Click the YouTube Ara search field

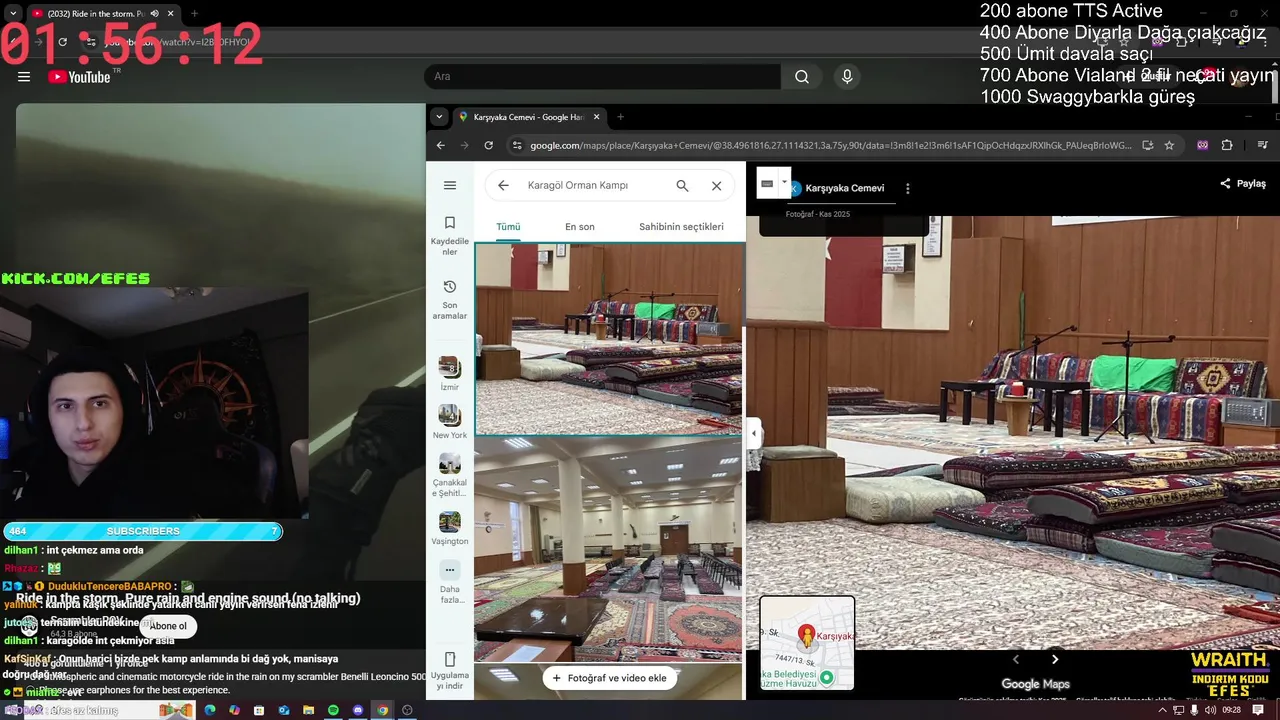coord(602,77)
